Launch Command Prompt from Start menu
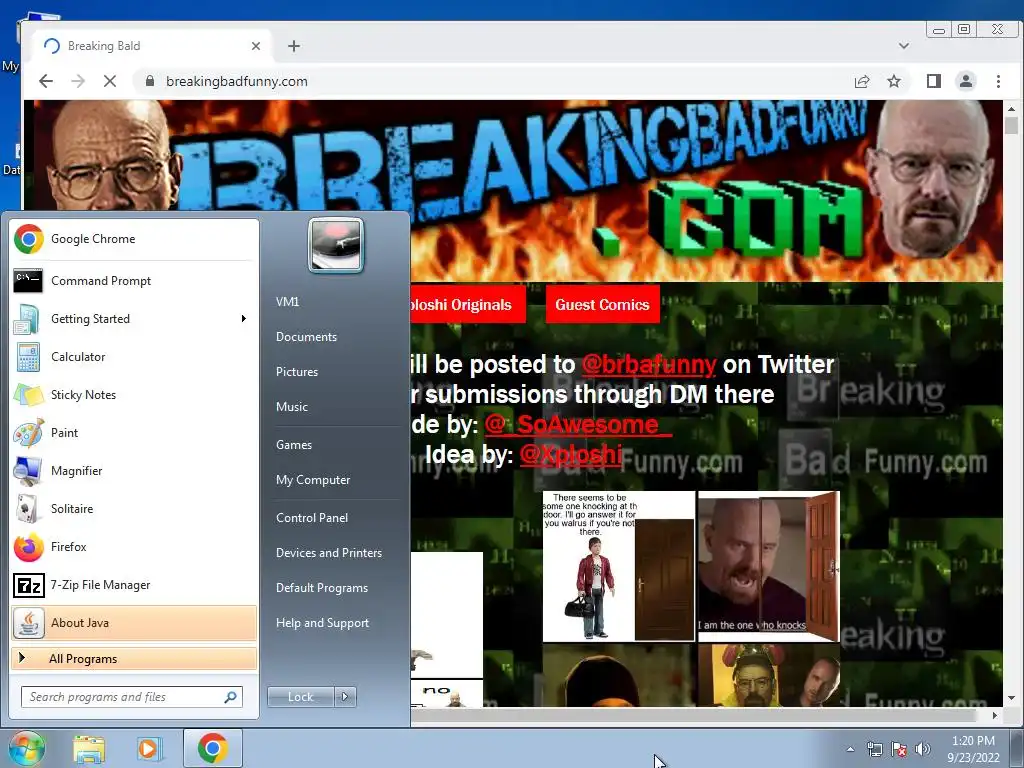1024x768 pixels. (x=134, y=281)
